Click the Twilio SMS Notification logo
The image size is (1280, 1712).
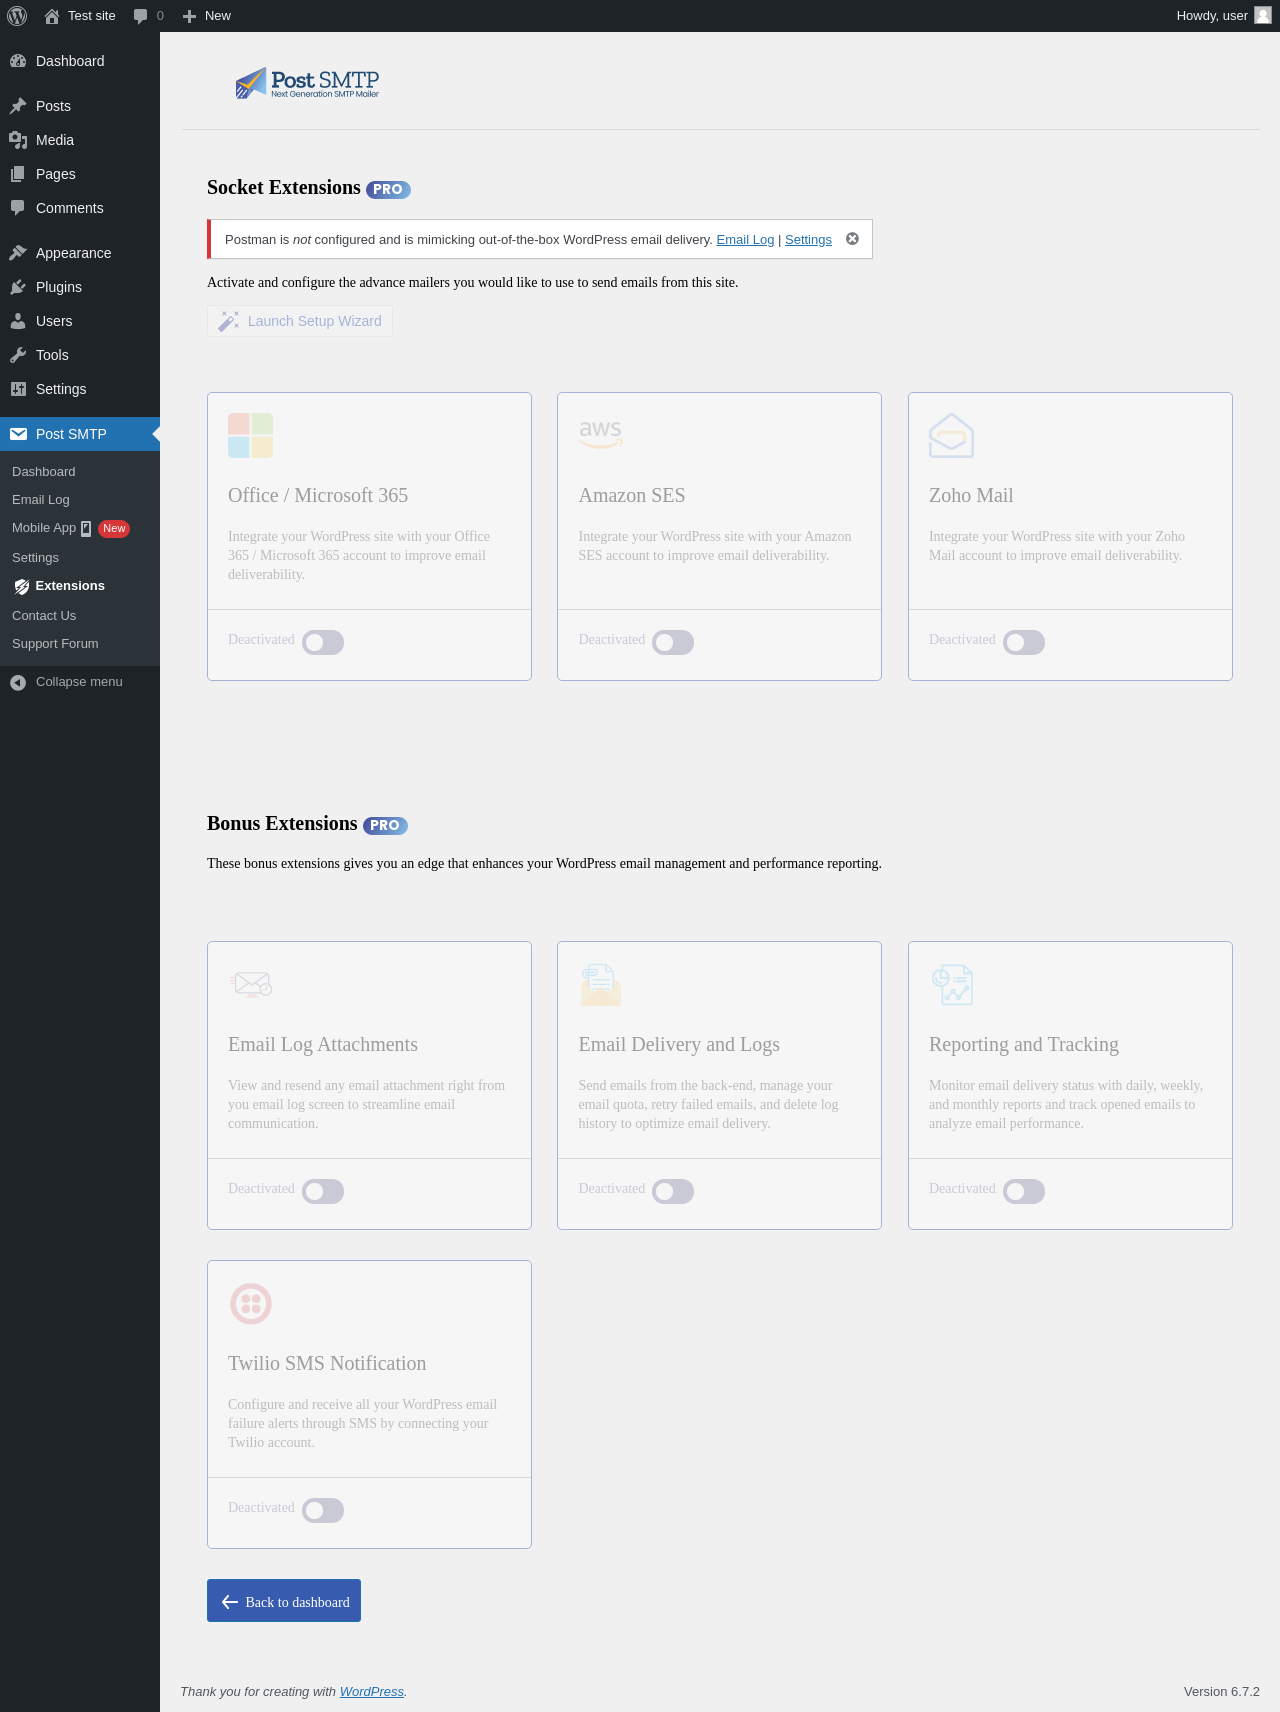[251, 1303]
